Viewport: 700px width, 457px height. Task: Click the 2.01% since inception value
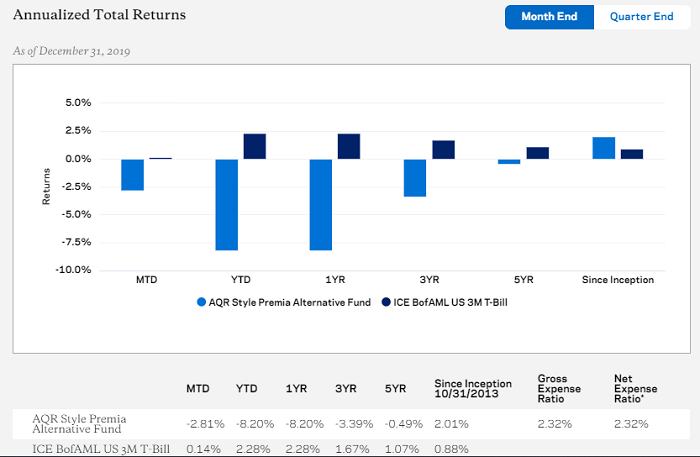[451, 424]
